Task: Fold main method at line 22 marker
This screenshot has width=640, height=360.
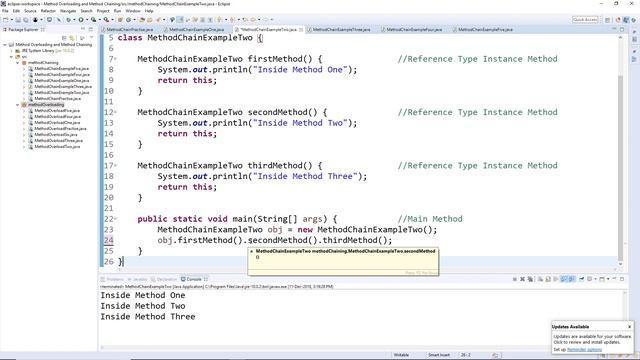Action: [x=116, y=219]
